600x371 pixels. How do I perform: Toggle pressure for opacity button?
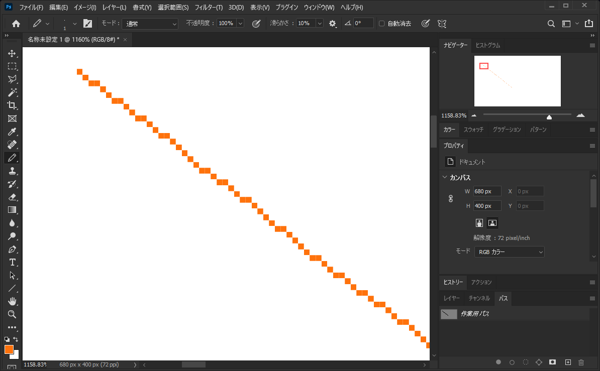coord(256,24)
